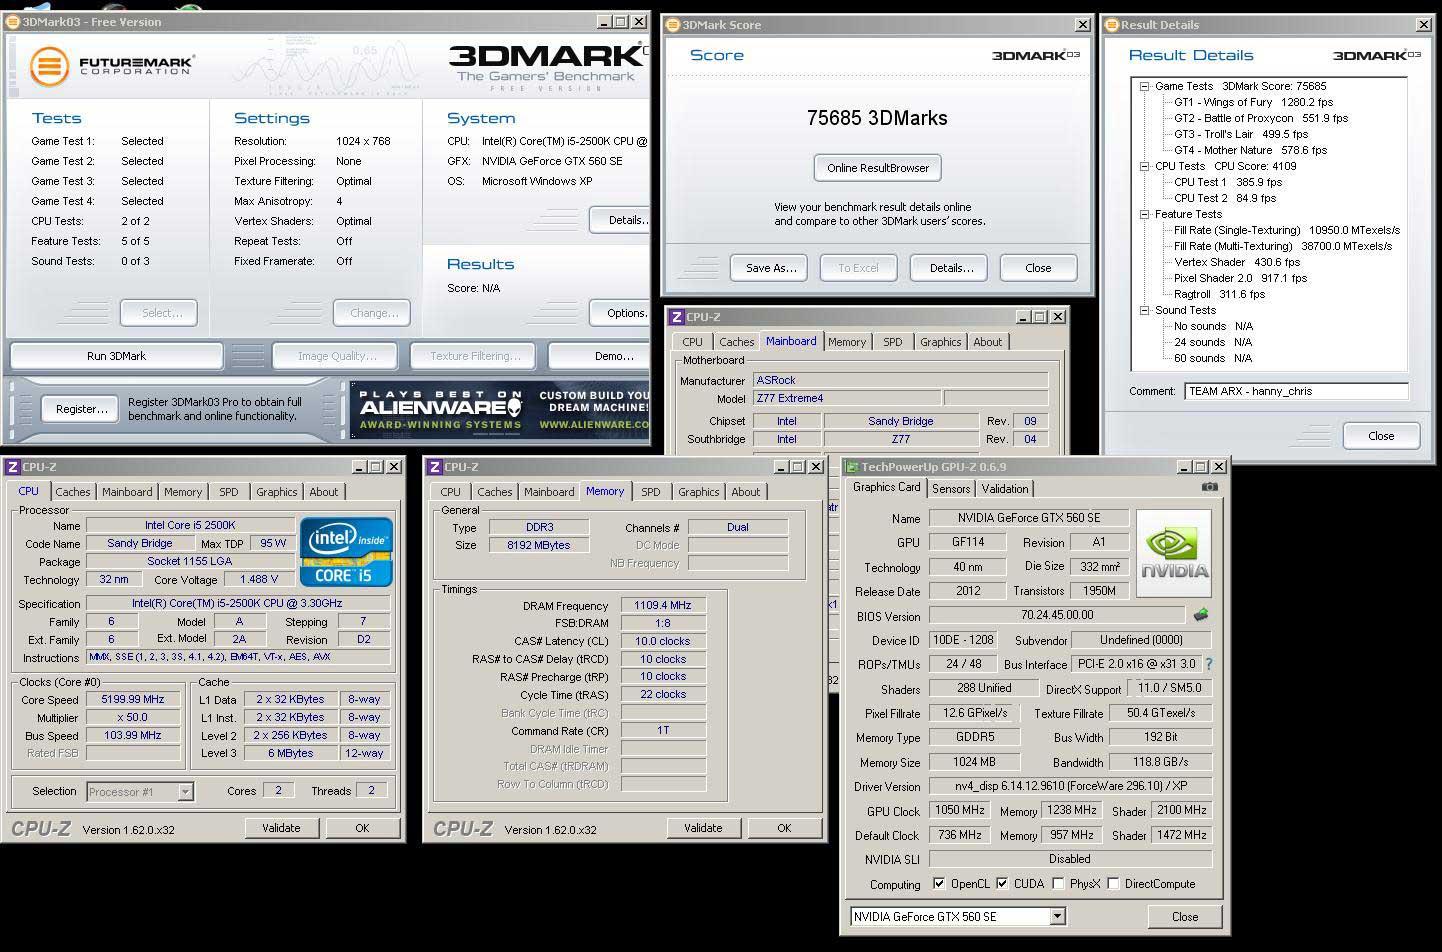Click the Change settings button
The width and height of the screenshot is (1442, 952).
tap(374, 313)
